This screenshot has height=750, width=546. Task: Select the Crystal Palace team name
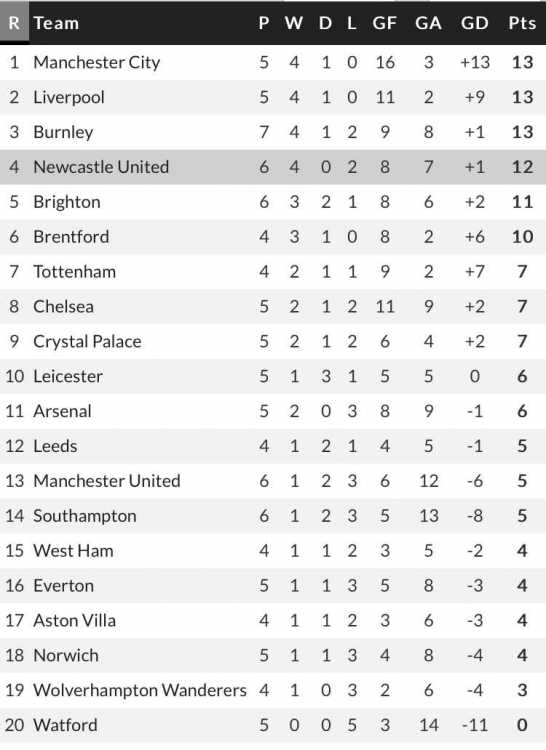coord(87,342)
